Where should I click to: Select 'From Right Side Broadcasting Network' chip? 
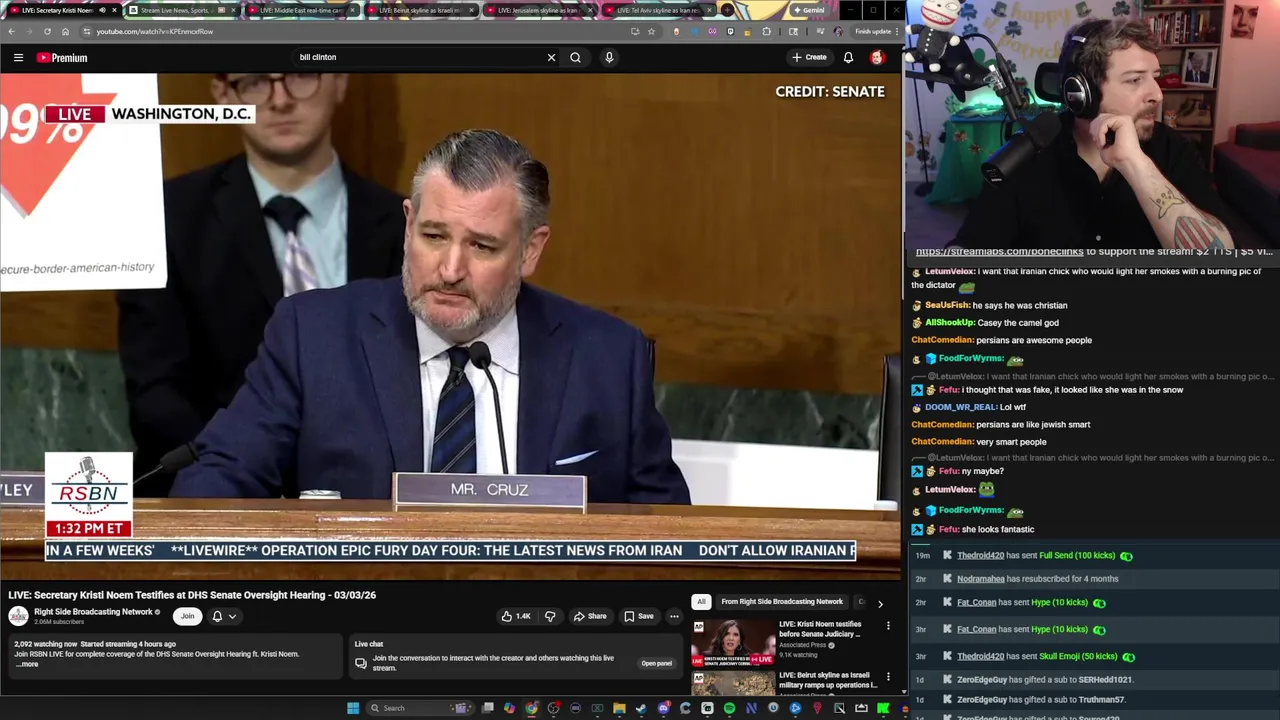tap(782, 602)
